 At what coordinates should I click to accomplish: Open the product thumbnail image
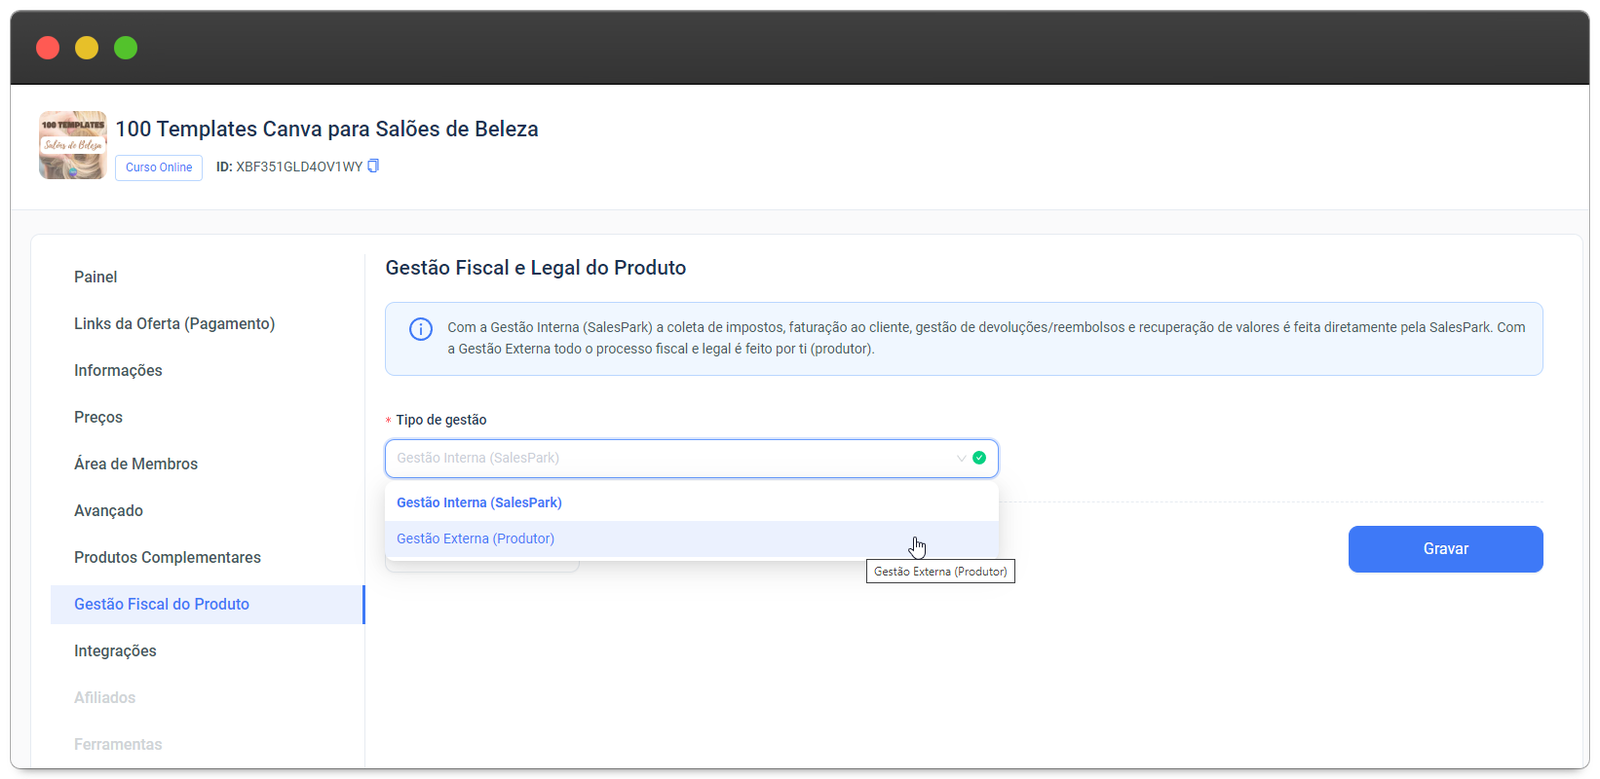click(x=73, y=145)
